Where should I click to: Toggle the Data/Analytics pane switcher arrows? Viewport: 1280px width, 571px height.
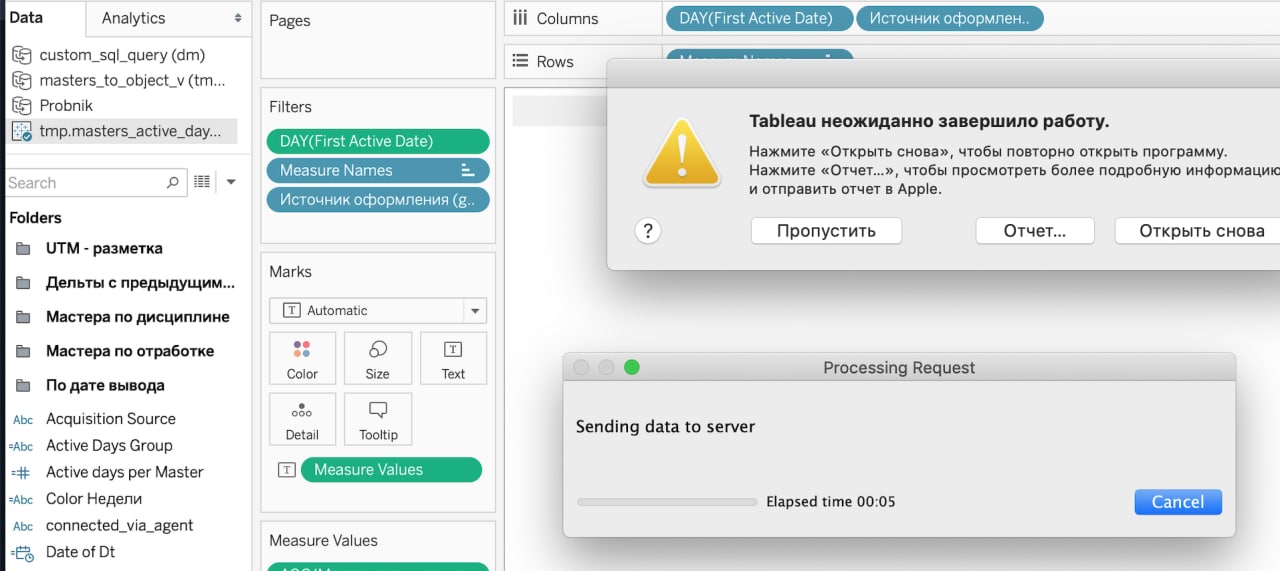(x=238, y=18)
